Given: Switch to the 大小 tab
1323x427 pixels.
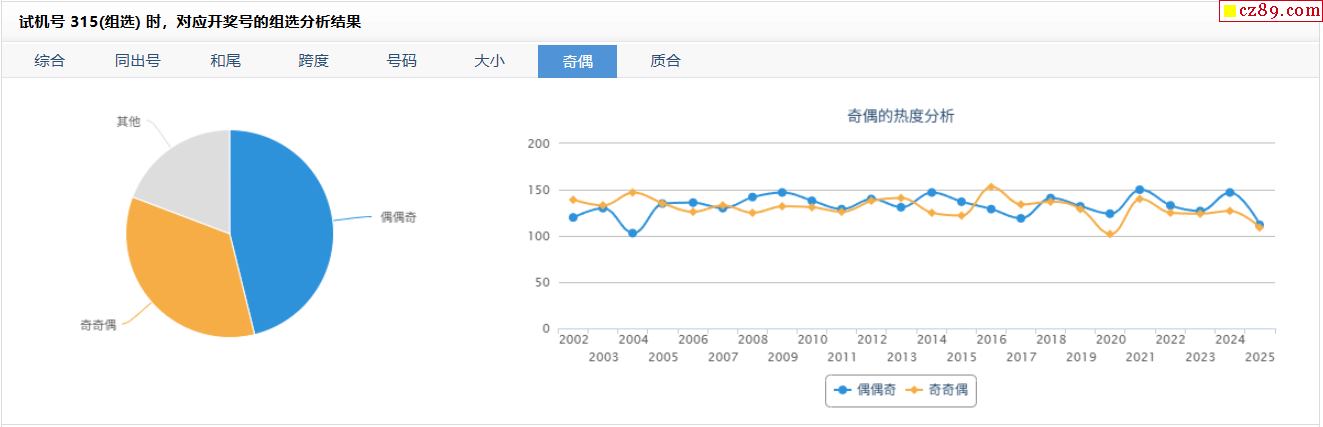Looking at the screenshot, I should [489, 61].
